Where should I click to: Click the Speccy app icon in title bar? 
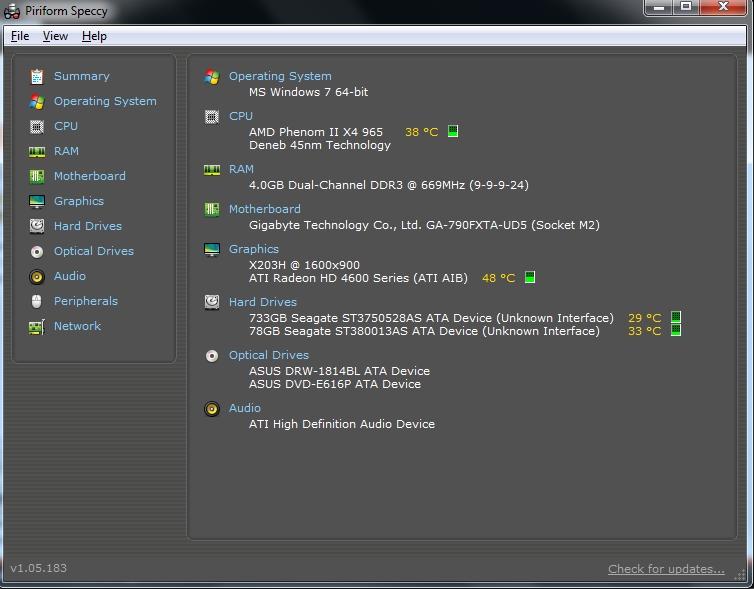[x=12, y=11]
